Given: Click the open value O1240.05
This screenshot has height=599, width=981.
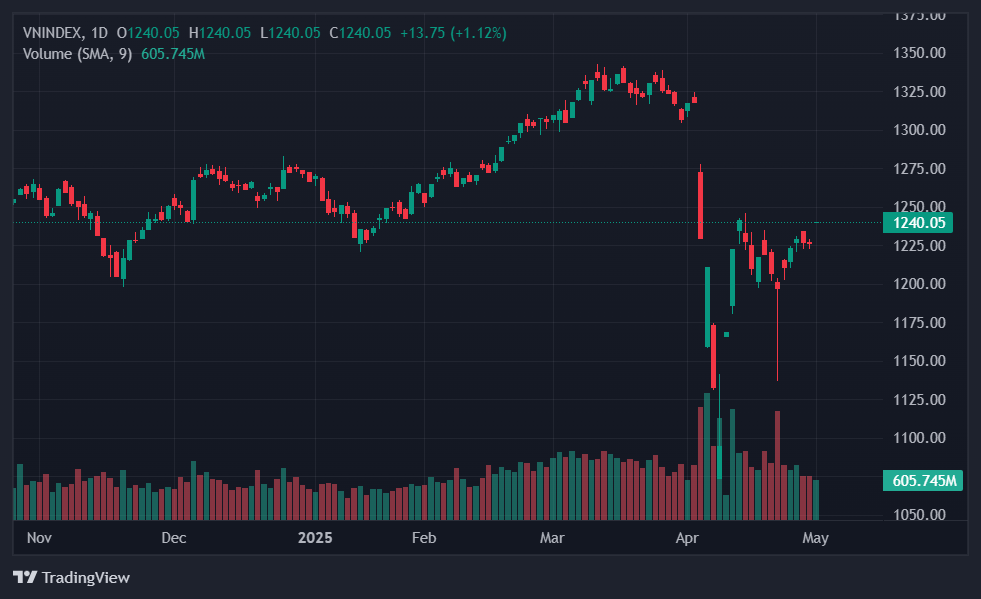Looking at the screenshot, I should tap(148, 33).
